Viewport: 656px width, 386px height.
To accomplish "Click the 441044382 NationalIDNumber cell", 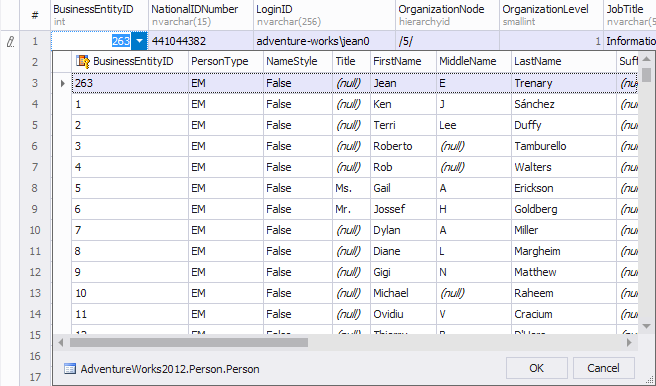I will pos(201,41).
